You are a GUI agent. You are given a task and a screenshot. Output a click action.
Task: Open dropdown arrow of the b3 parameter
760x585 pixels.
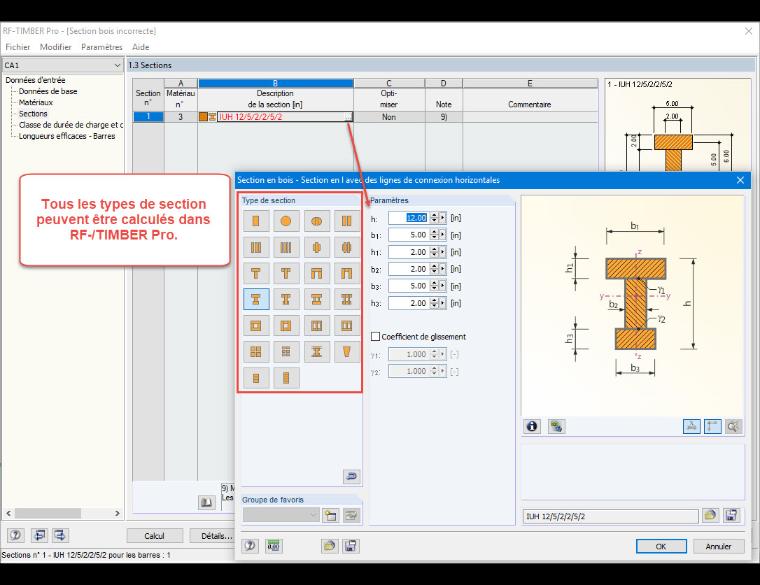coord(442,286)
